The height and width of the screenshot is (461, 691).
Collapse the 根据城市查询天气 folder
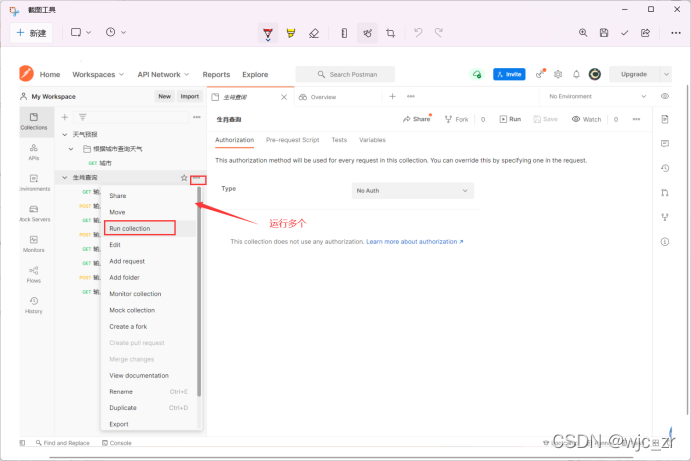[71, 149]
